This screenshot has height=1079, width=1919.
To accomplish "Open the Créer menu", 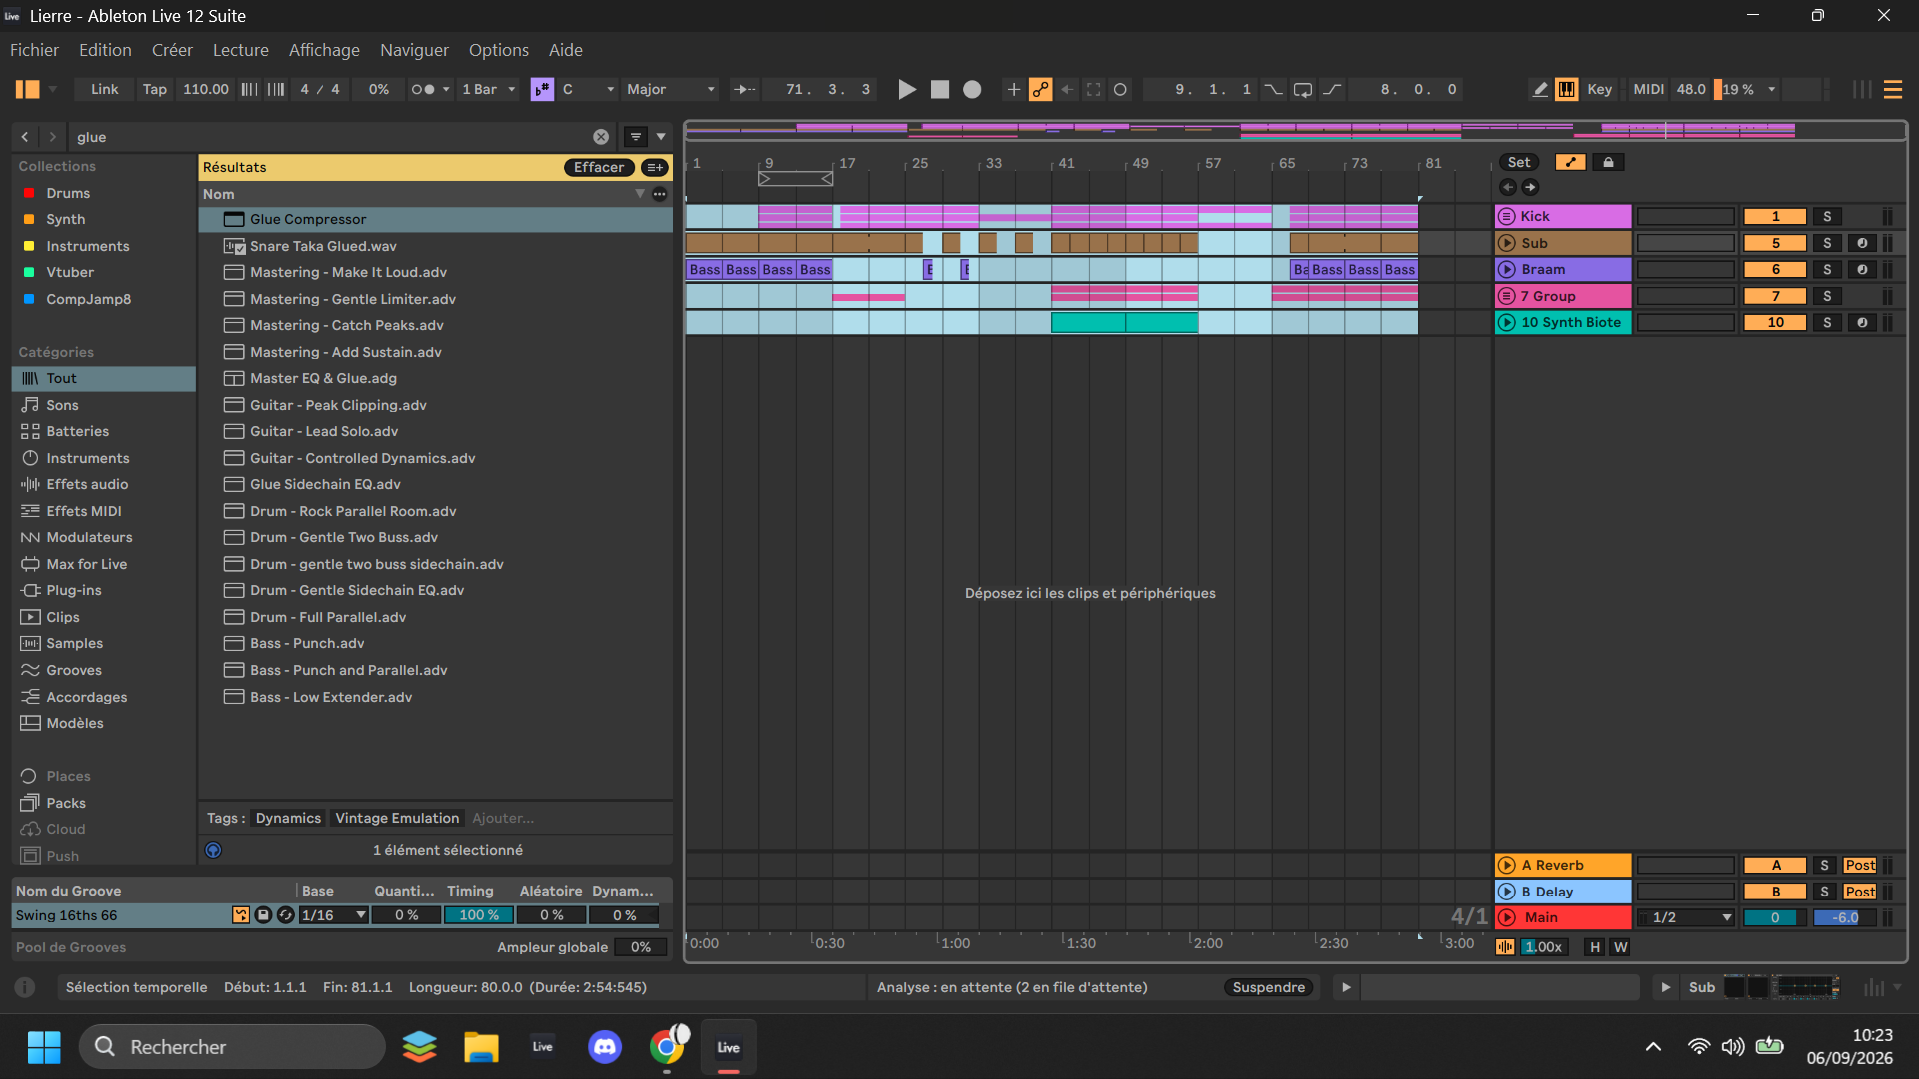I will click(172, 50).
